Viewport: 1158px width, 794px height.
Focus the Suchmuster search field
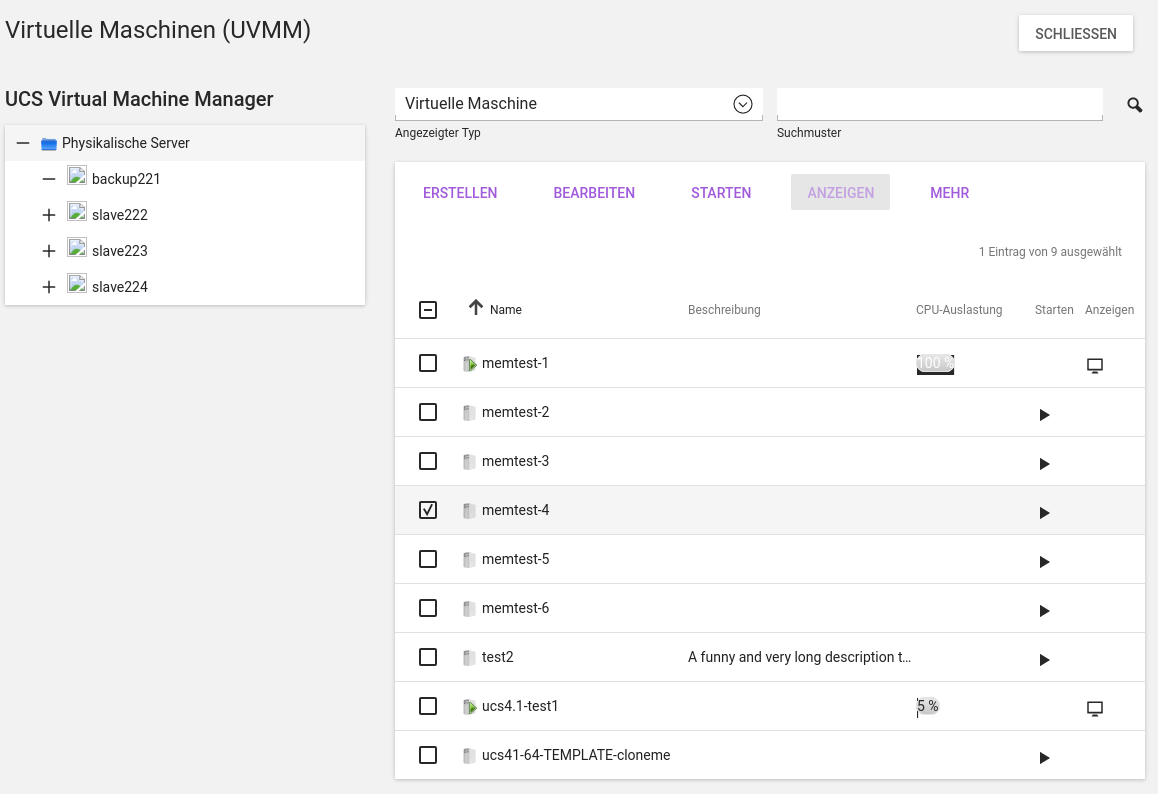pyautogui.click(x=939, y=104)
